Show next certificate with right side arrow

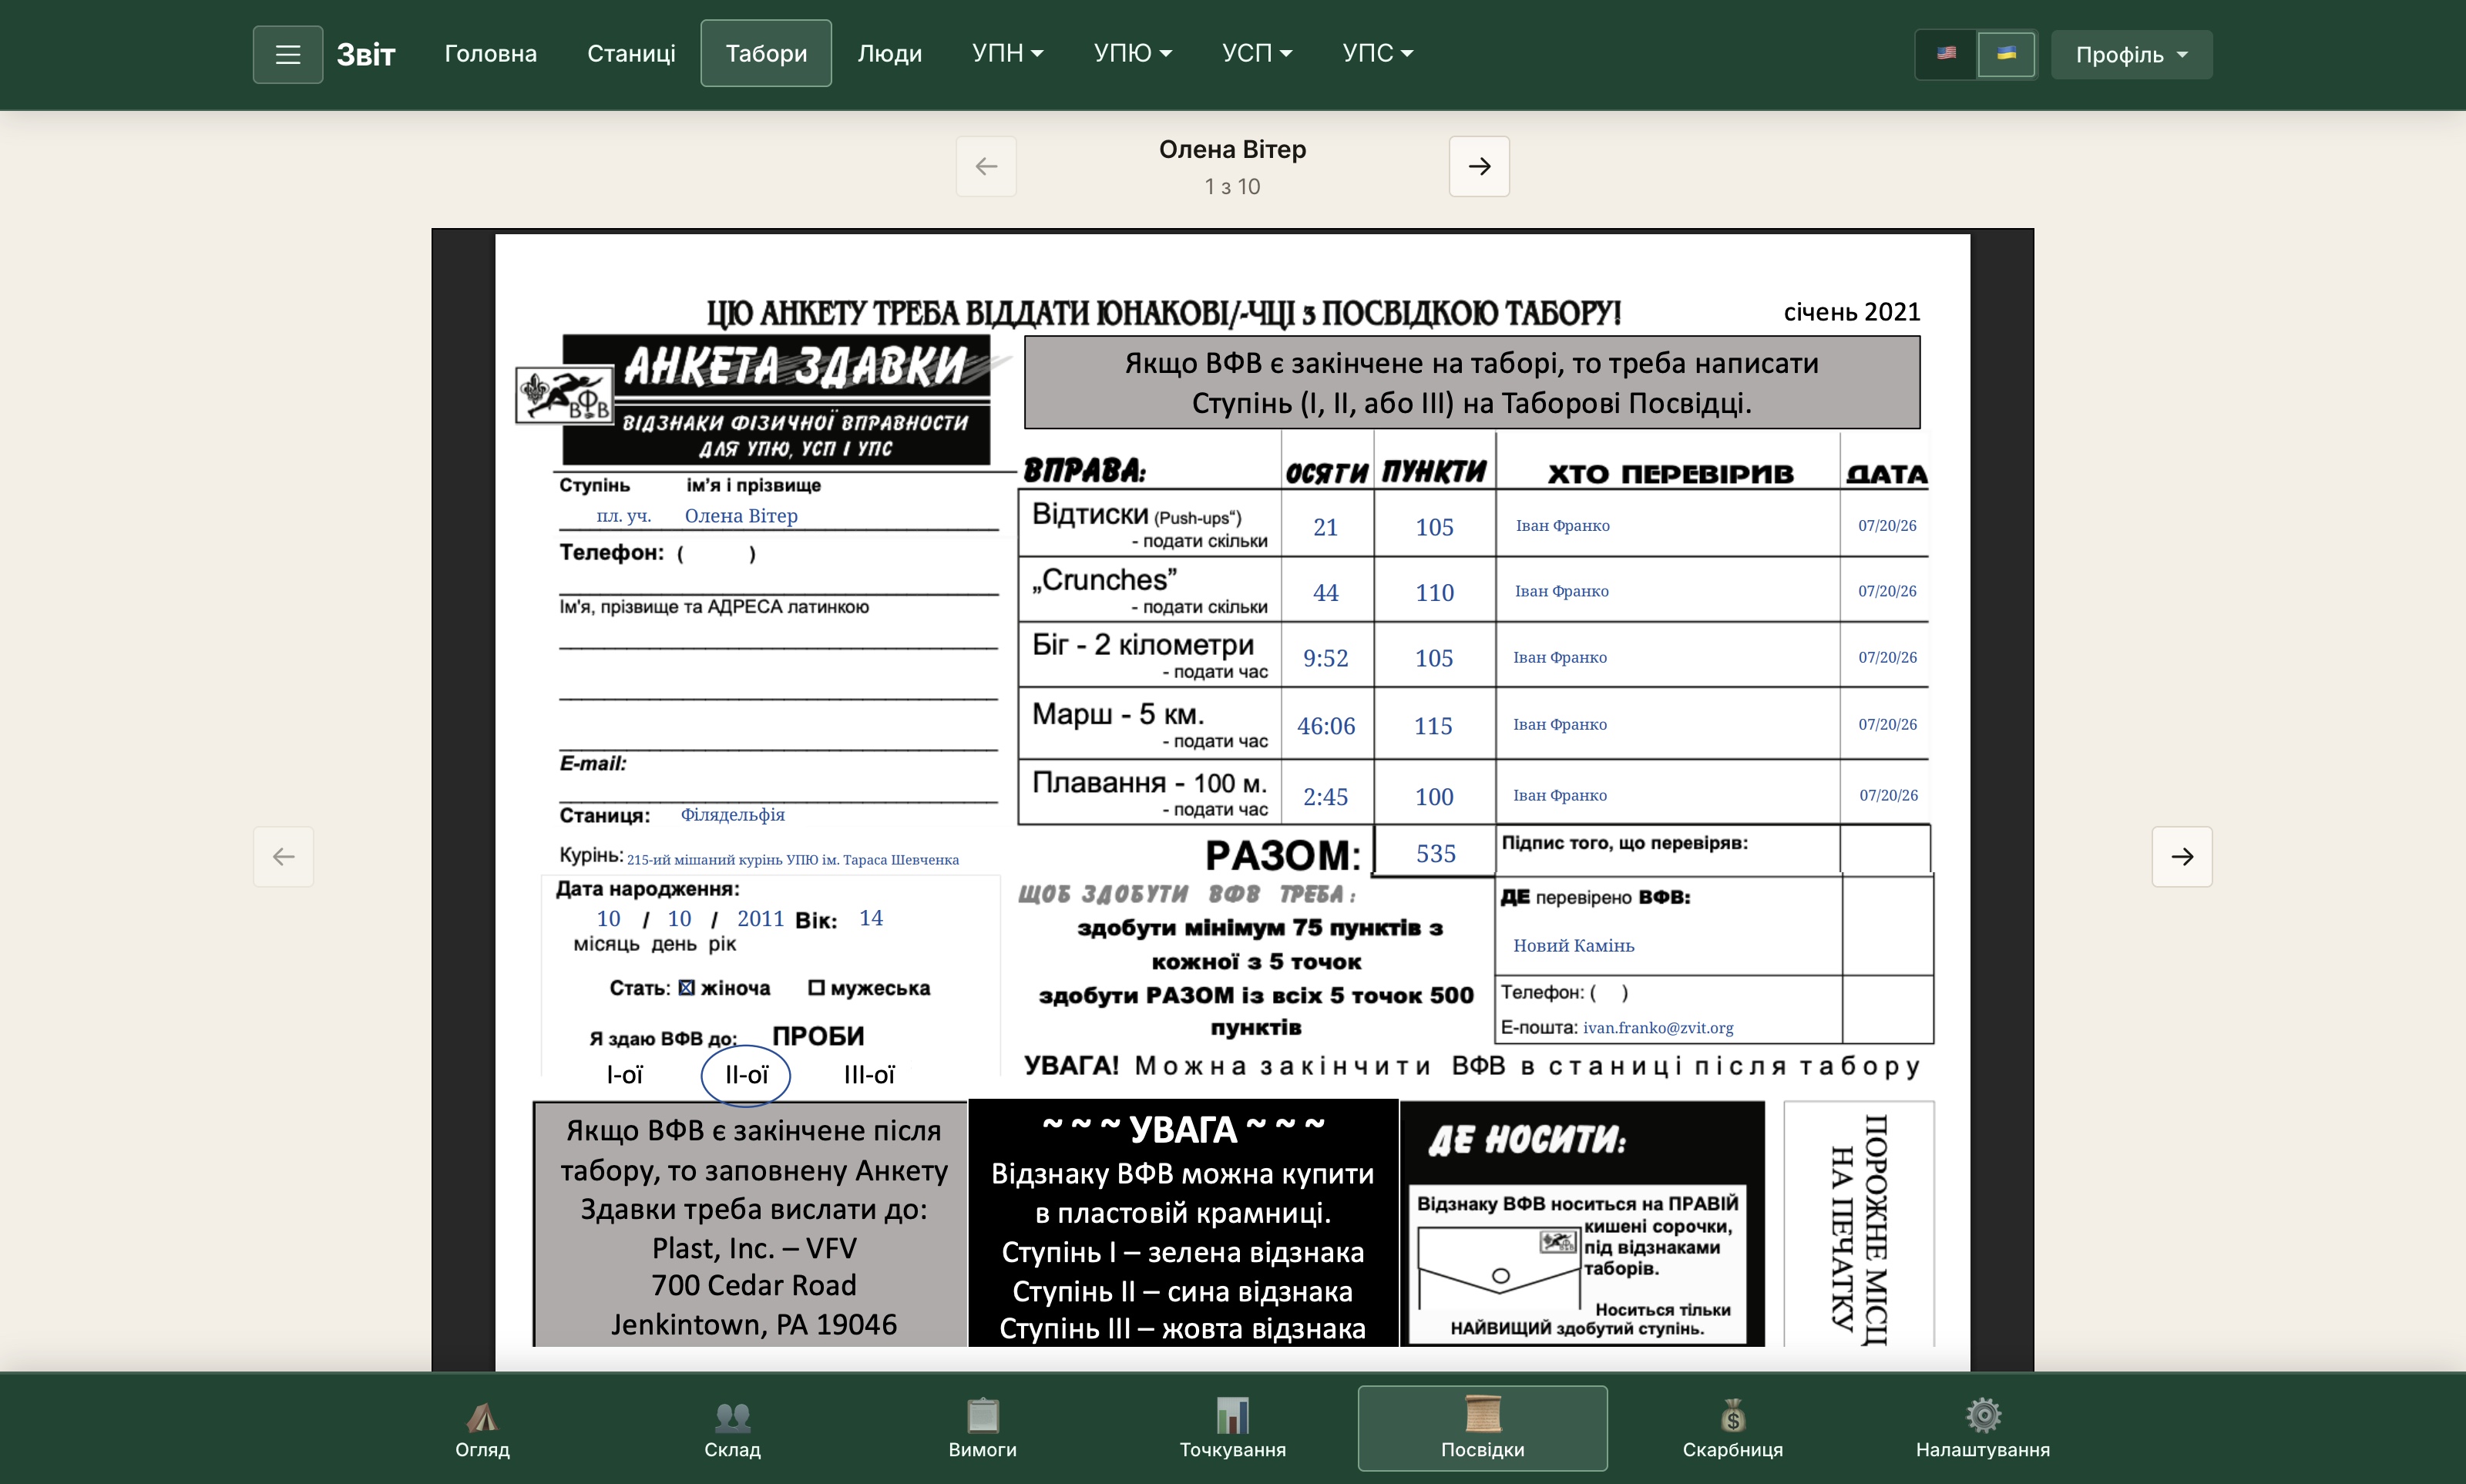coord(2182,856)
